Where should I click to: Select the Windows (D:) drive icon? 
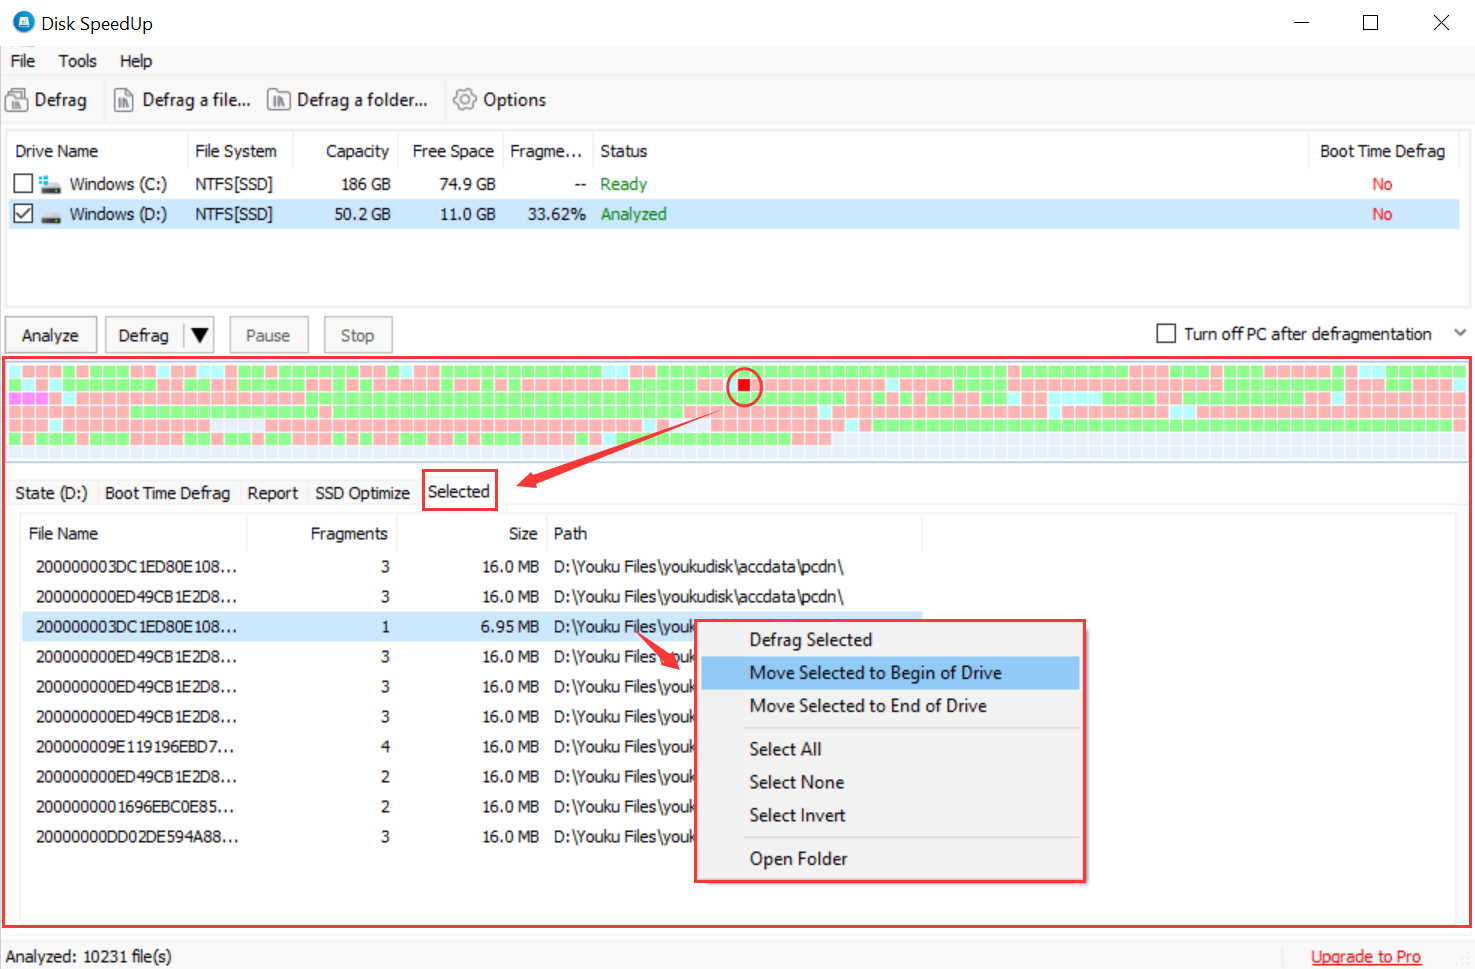51,213
